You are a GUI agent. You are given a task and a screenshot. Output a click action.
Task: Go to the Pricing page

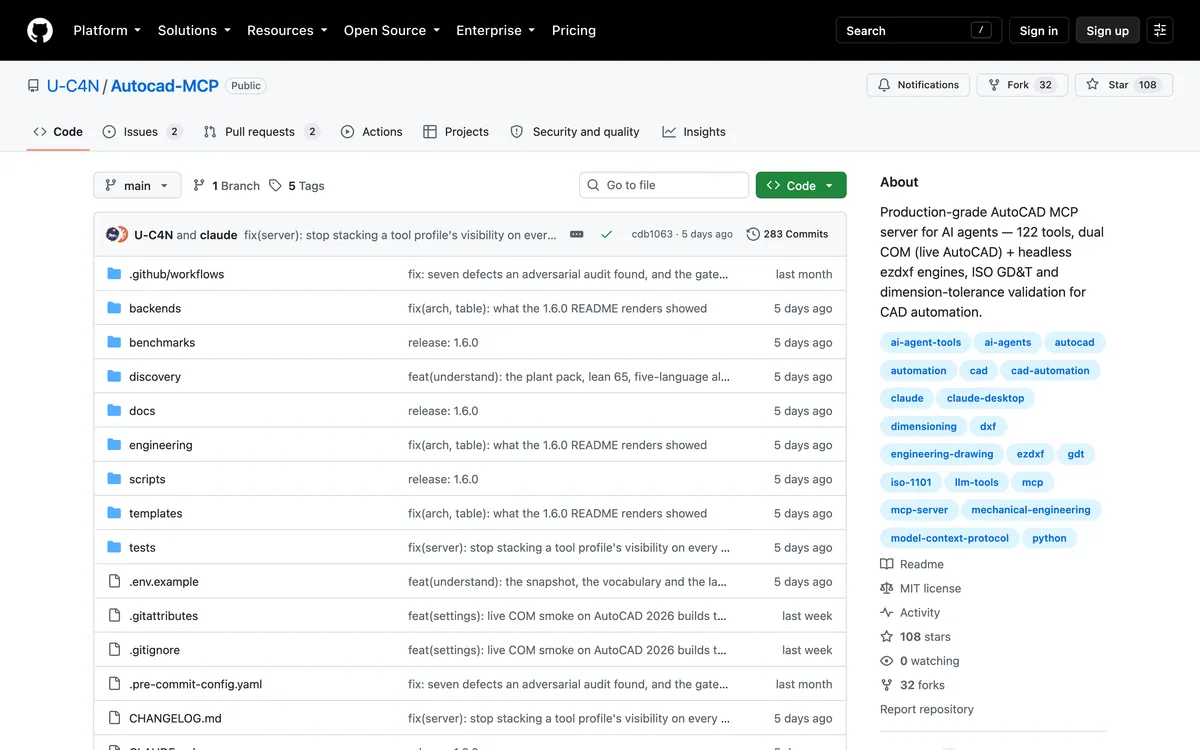(x=574, y=30)
